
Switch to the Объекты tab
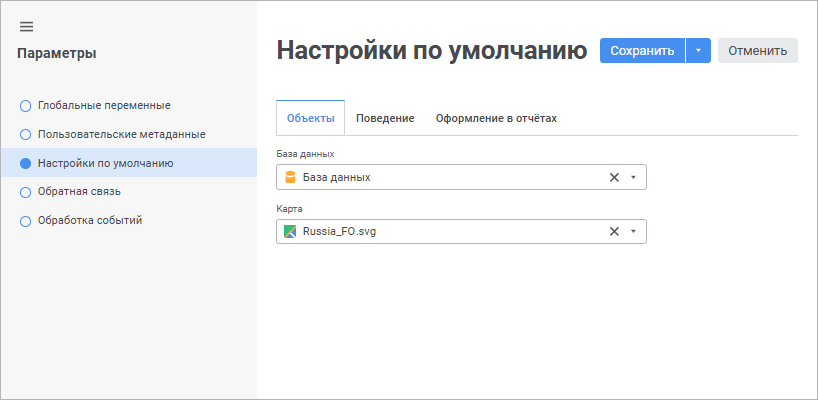coord(310,118)
